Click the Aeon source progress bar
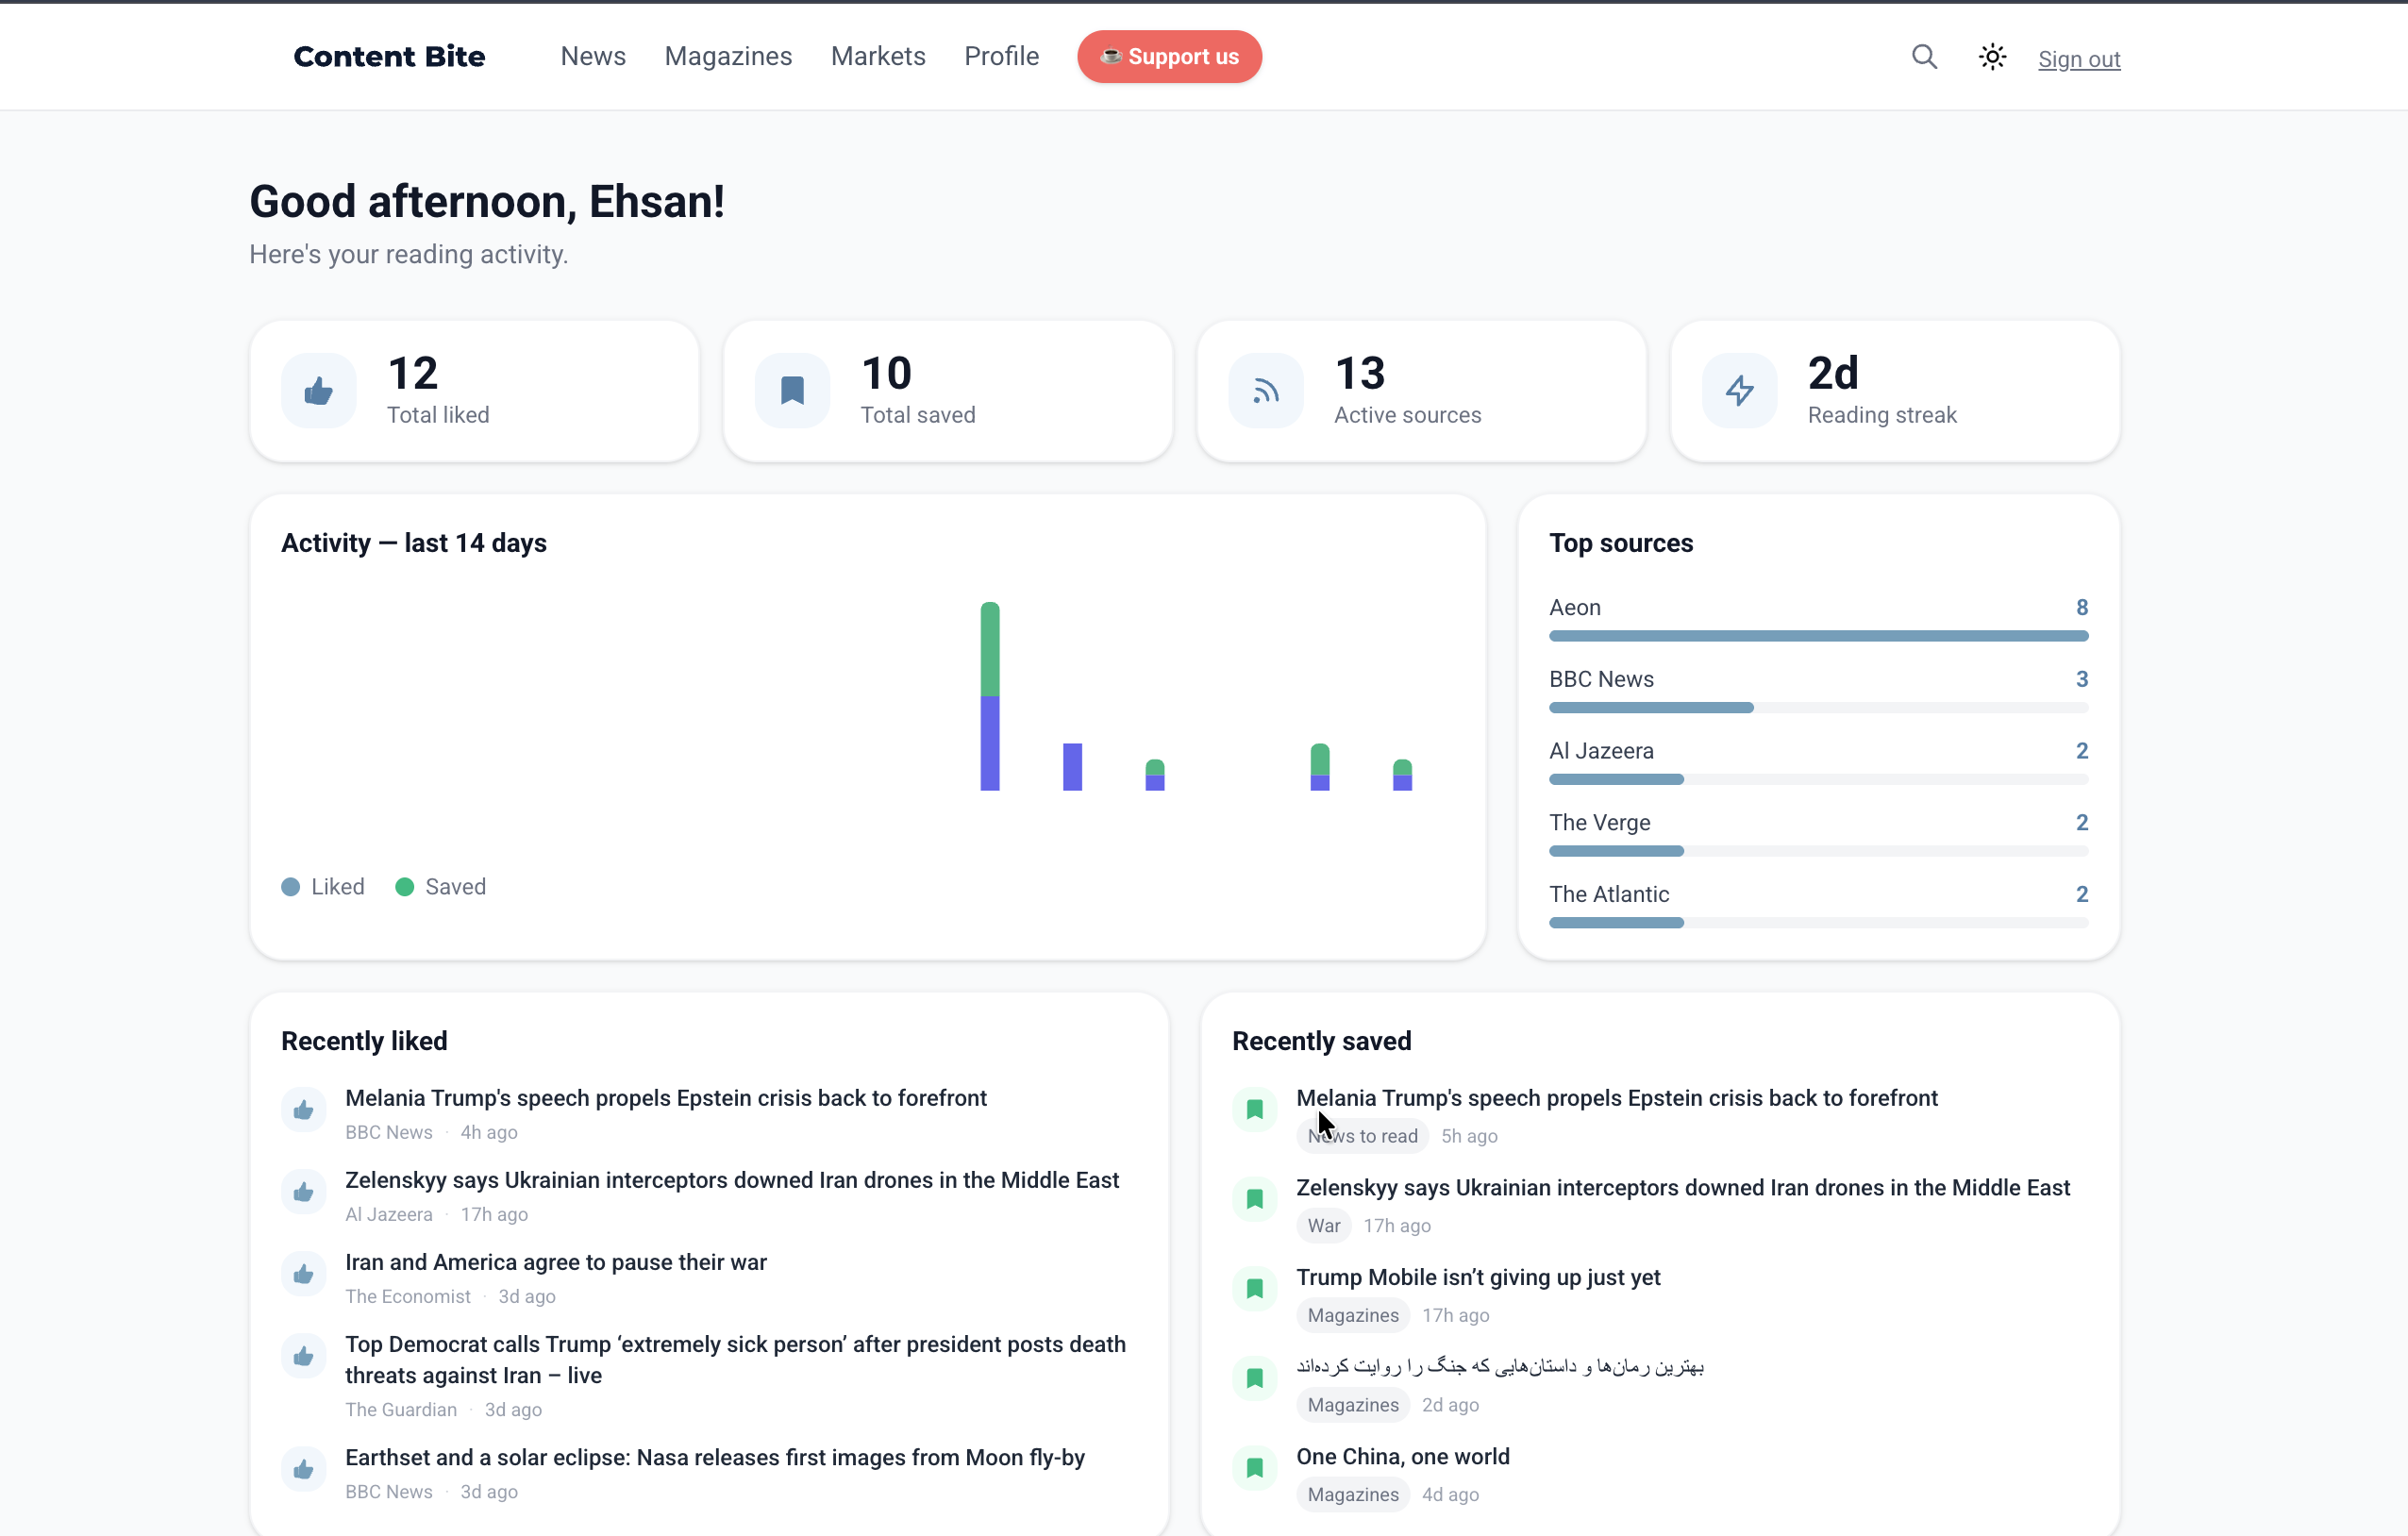The width and height of the screenshot is (2408, 1536). [x=1817, y=636]
